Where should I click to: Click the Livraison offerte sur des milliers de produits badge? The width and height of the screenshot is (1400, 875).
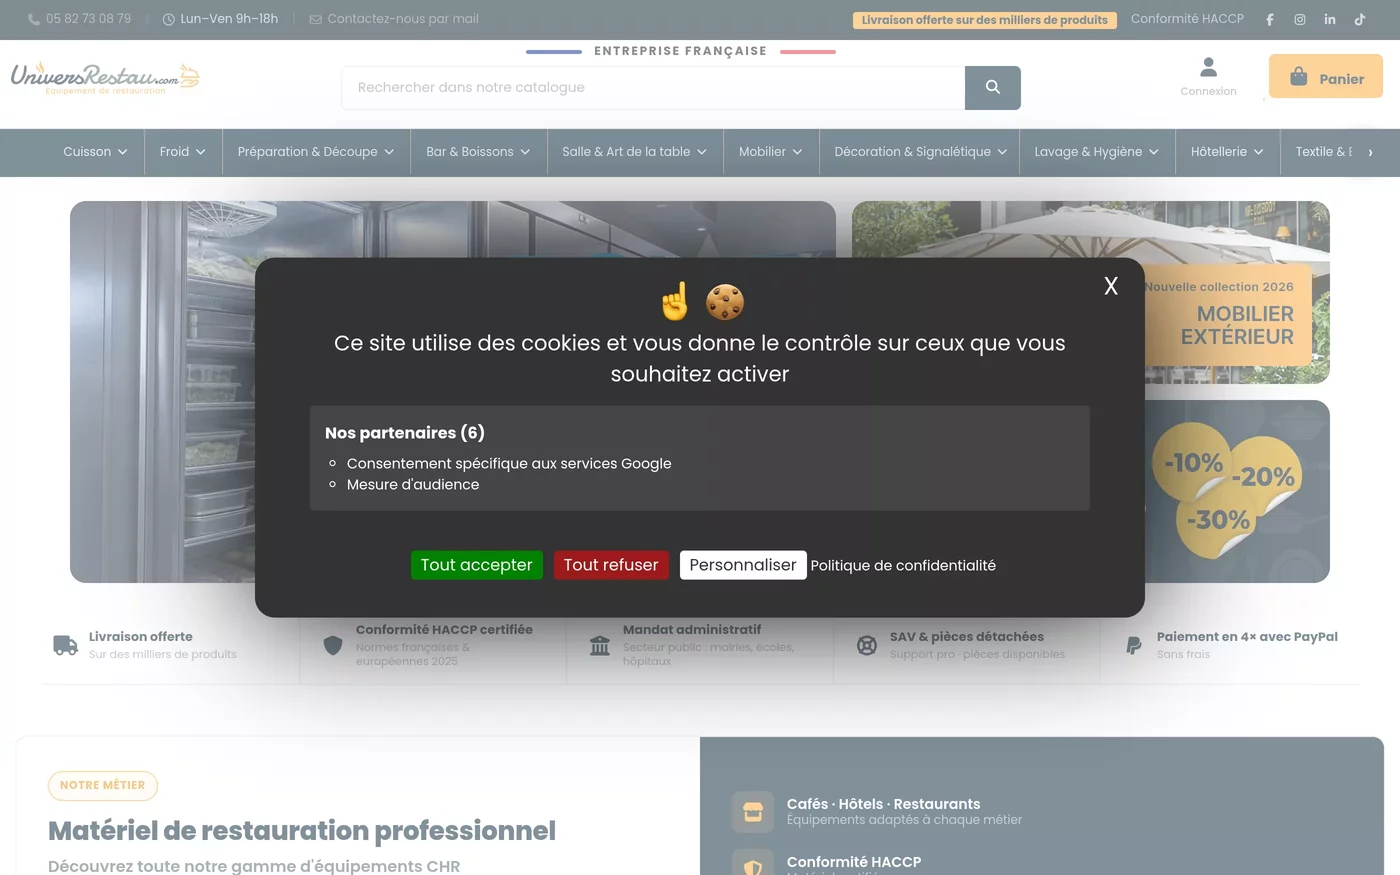pos(985,20)
